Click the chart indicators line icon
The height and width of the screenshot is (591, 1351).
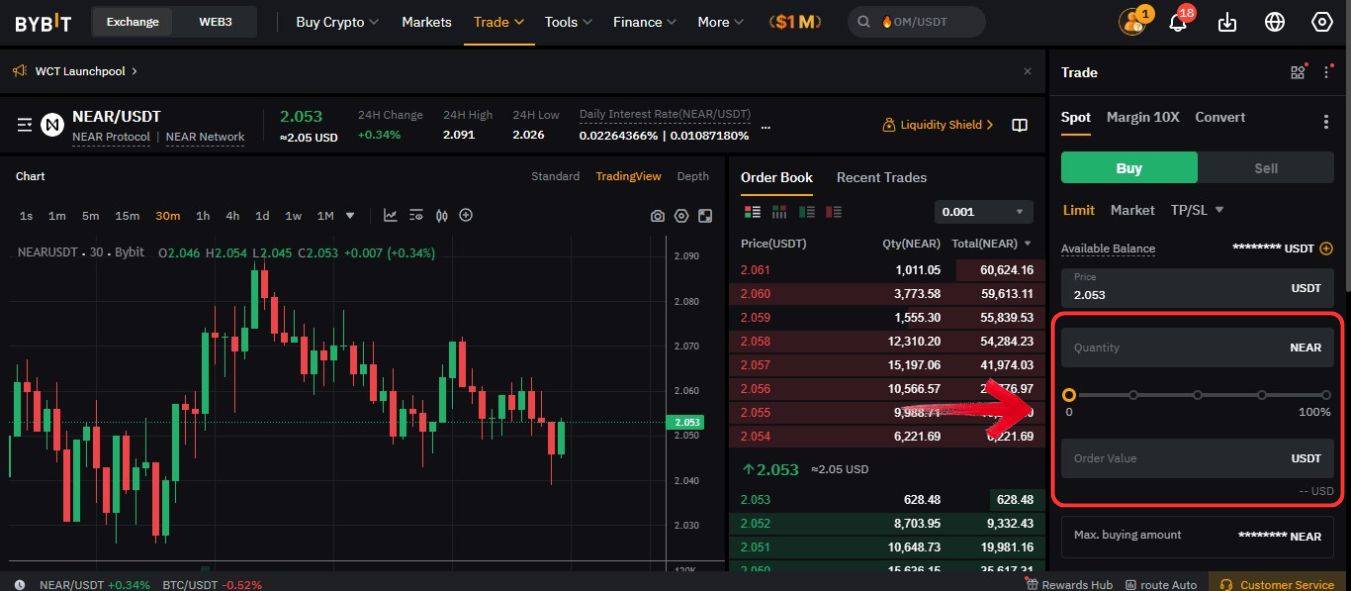point(390,215)
